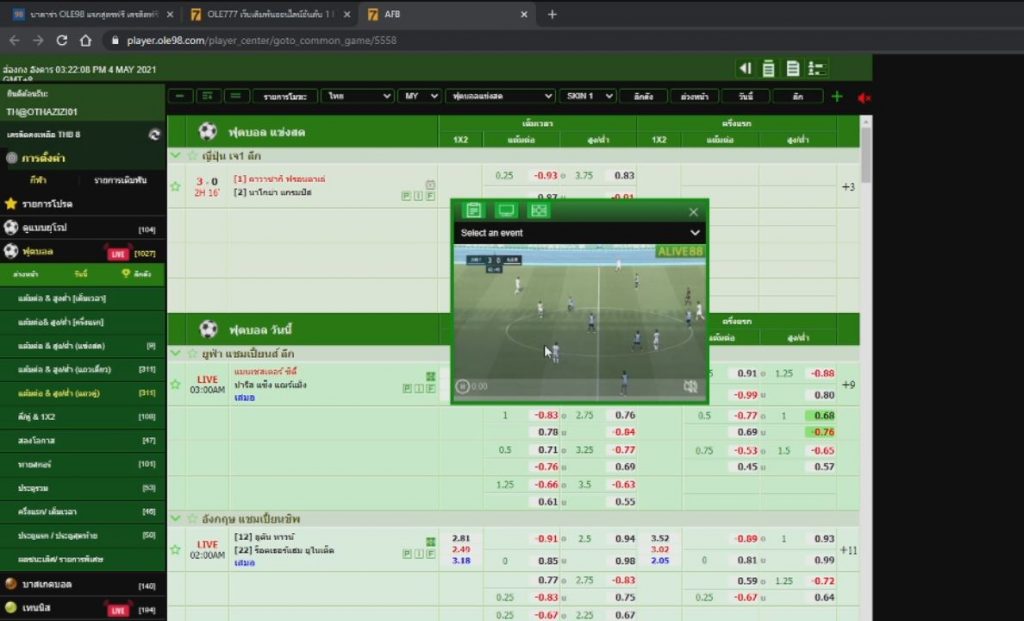Star the Kawasaki Frontale 3-0 match
1024x621 pixels.
[176, 186]
